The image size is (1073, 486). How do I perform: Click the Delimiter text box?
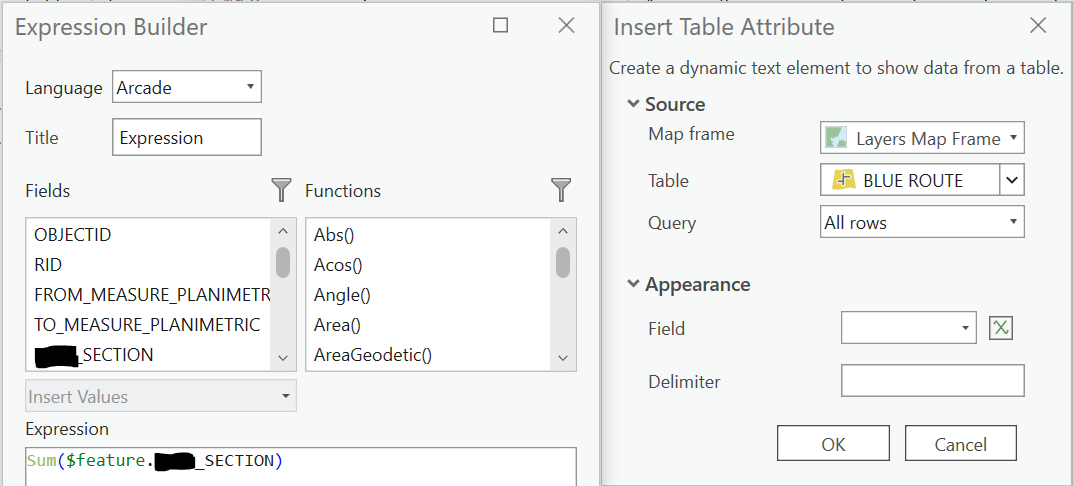coord(932,381)
